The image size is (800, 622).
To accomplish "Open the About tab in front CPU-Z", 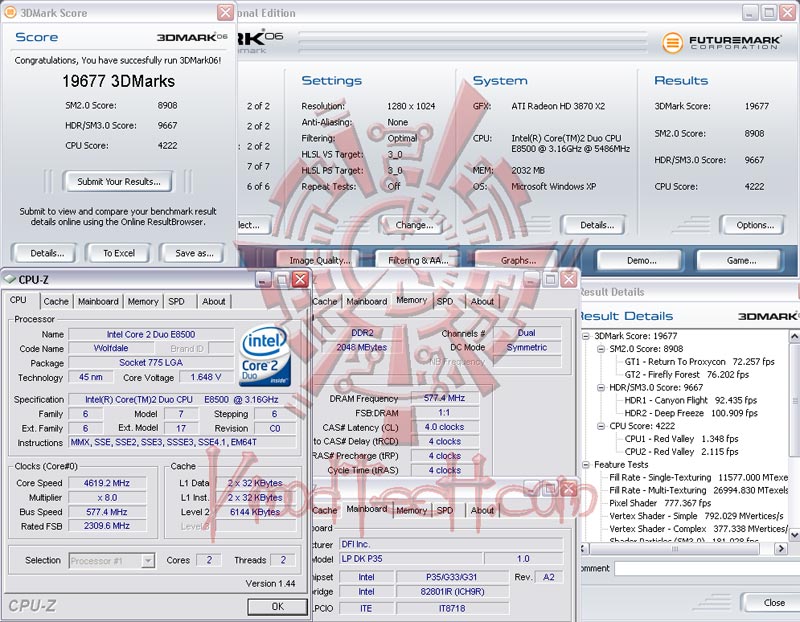I will coord(213,302).
